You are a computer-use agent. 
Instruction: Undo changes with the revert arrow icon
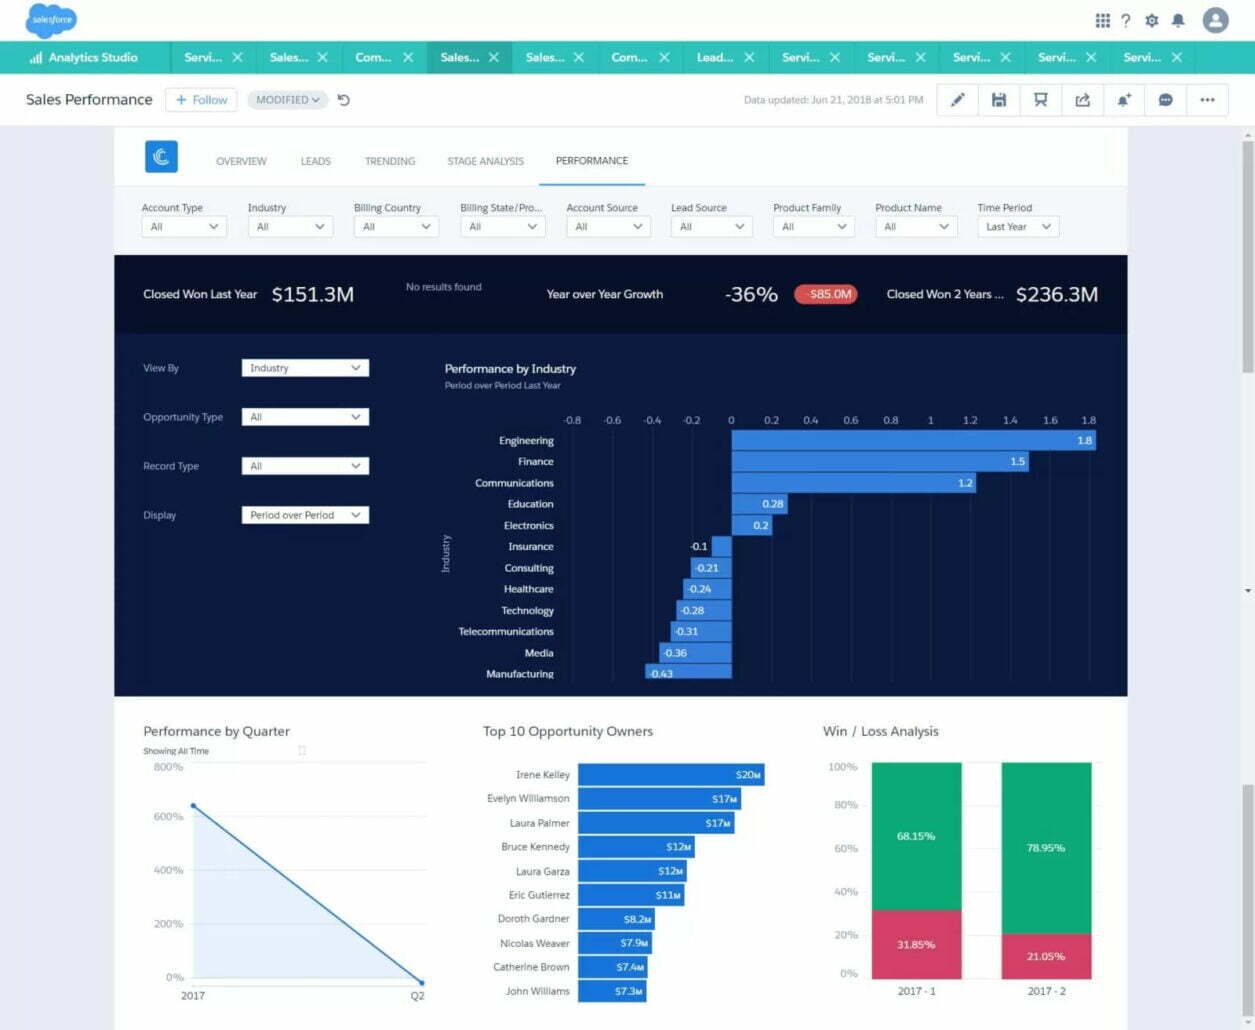pos(344,100)
